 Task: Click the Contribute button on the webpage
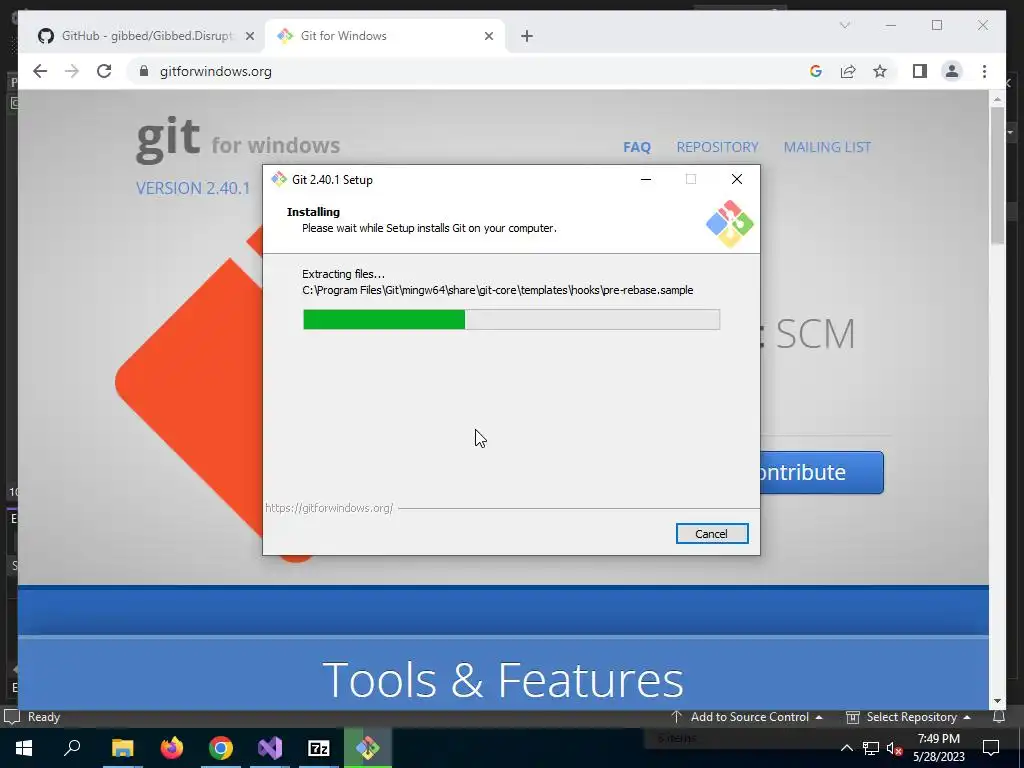coord(822,472)
